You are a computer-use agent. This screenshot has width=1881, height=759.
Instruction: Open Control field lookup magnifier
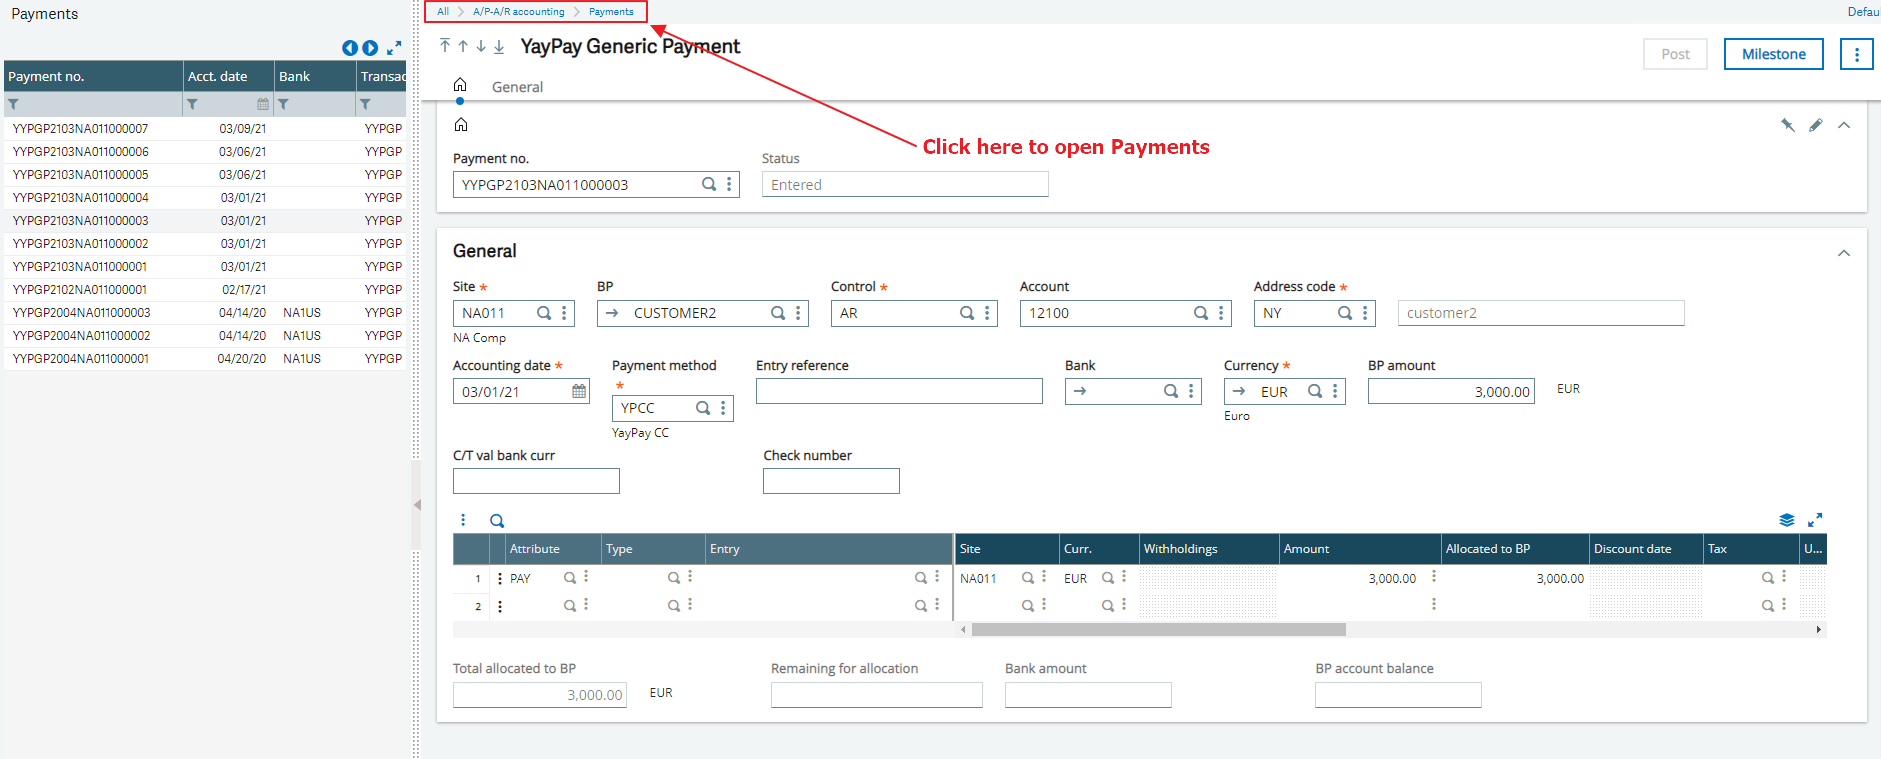coord(967,313)
